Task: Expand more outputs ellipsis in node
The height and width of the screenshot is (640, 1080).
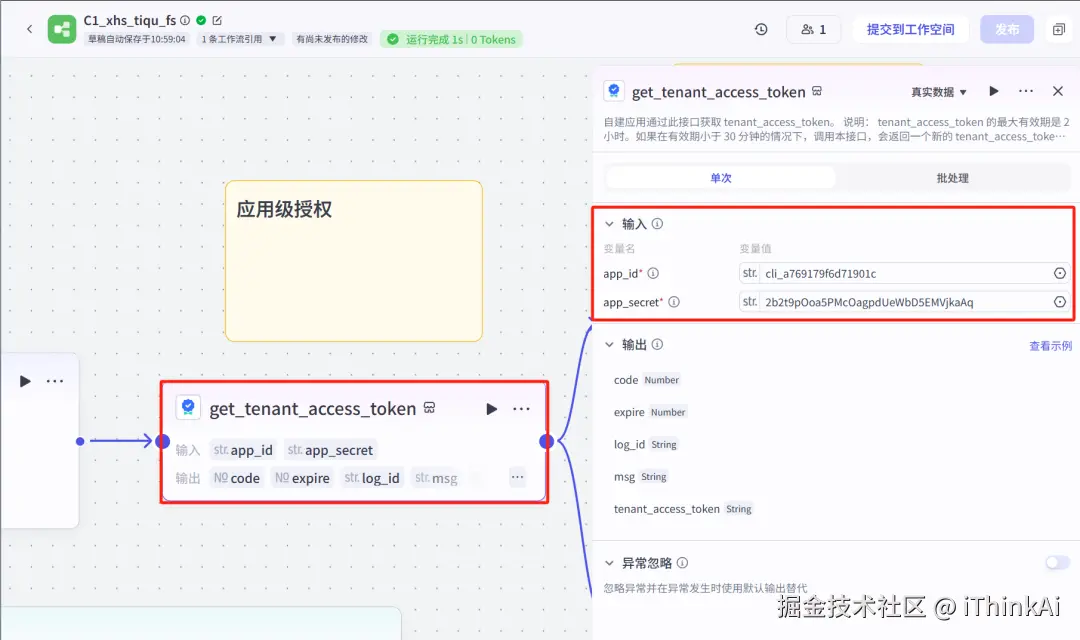Action: pos(517,477)
